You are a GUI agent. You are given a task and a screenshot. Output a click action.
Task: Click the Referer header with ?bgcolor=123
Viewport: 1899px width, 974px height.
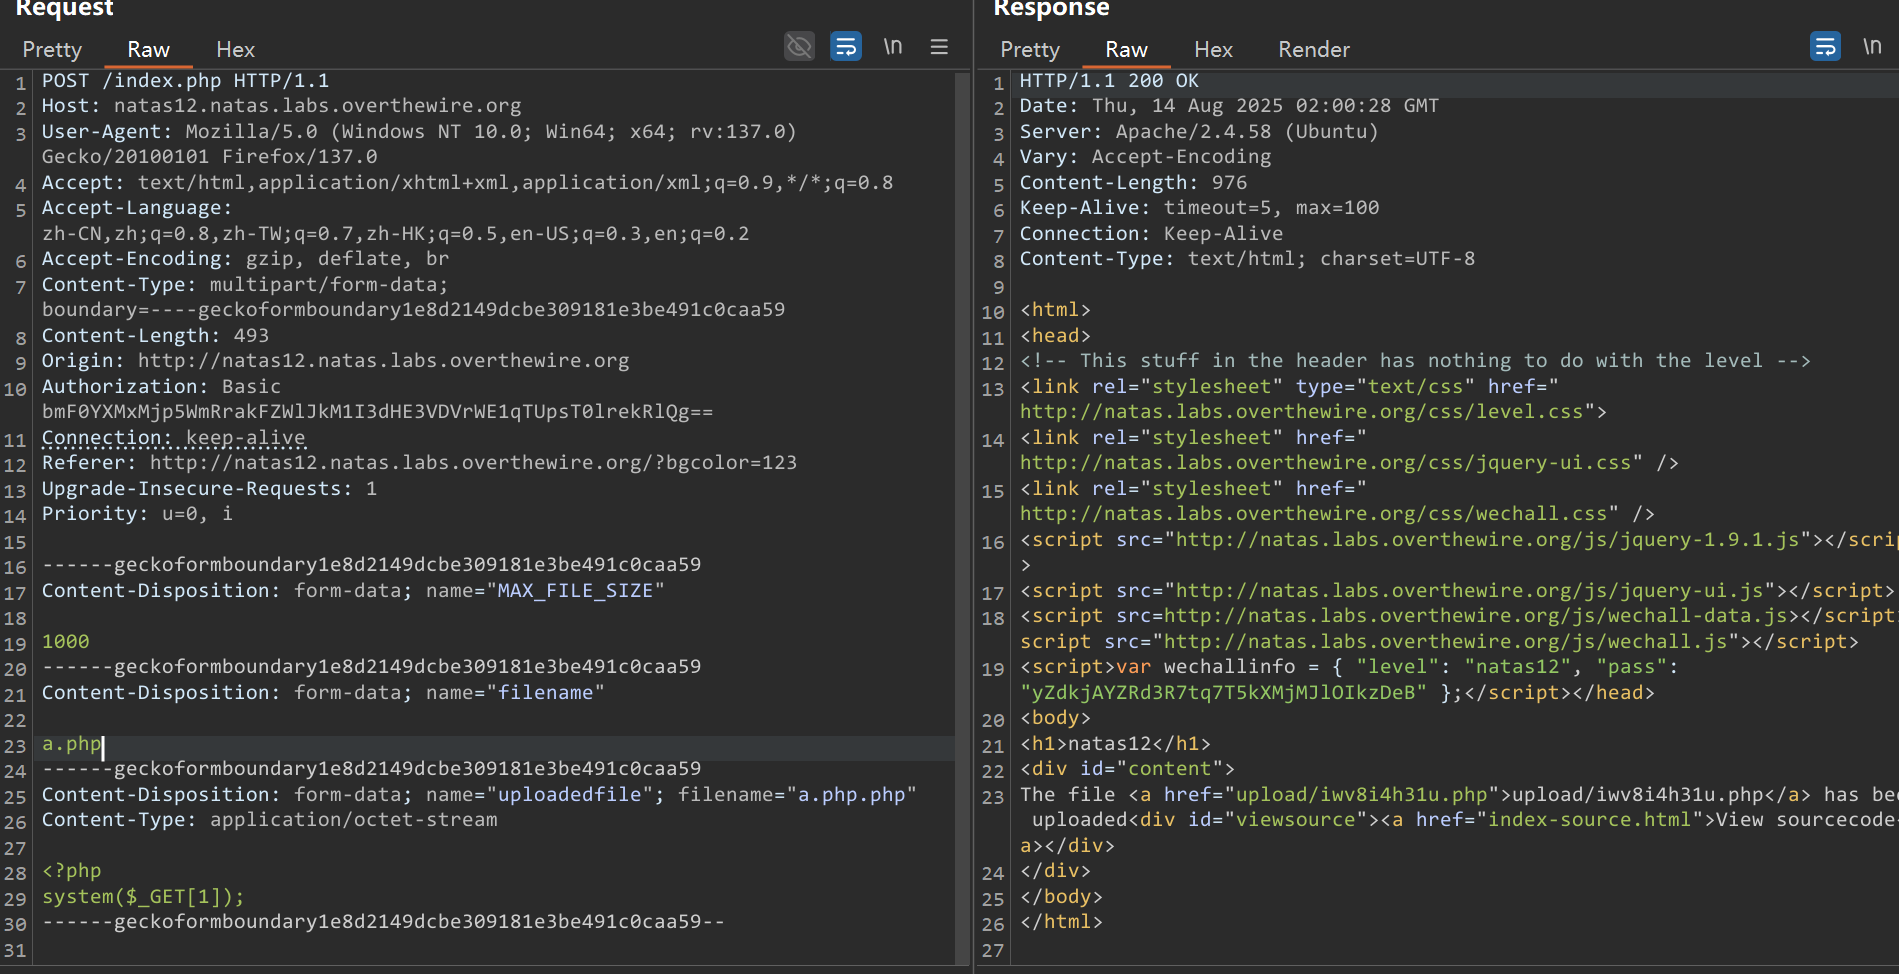click(419, 462)
